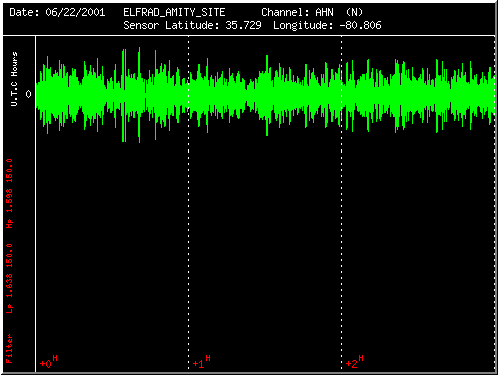Screen dimensions: 498x375
Task: Click the date text 06/22/2001
Action: (75, 13)
